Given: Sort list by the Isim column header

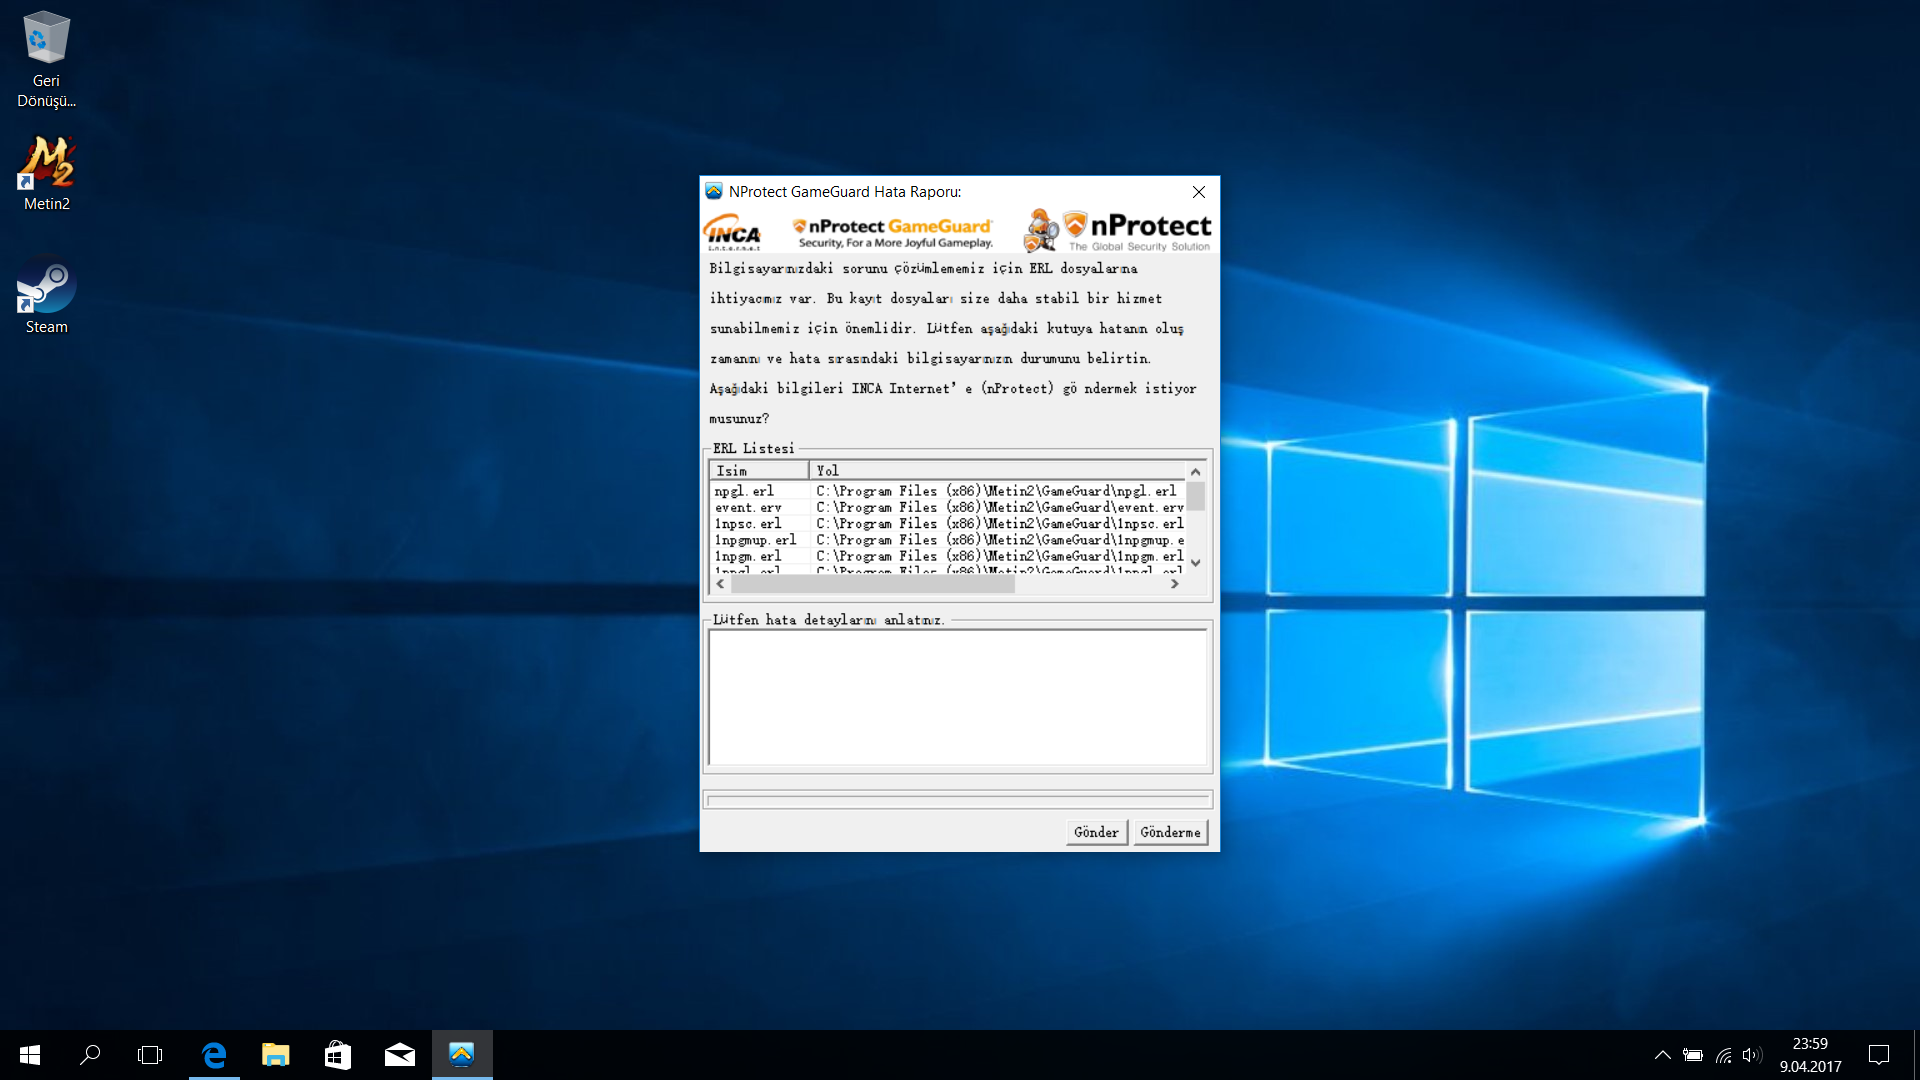Looking at the screenshot, I should pyautogui.click(x=758, y=470).
